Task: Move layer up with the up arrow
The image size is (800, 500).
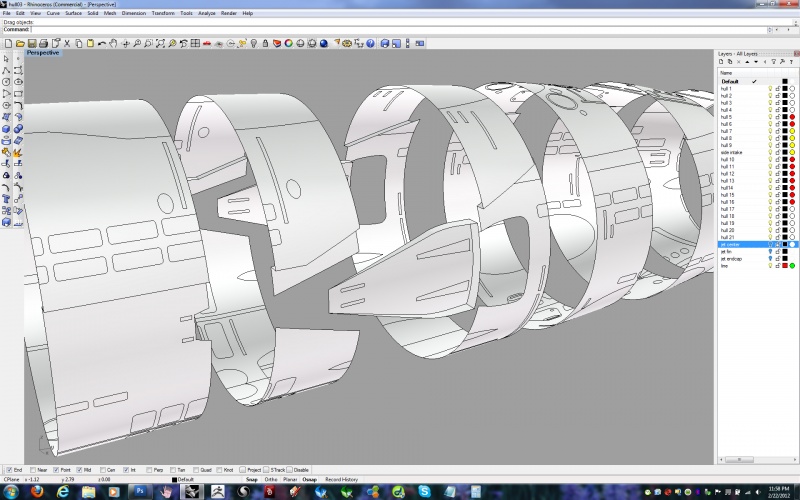Action: tap(747, 62)
